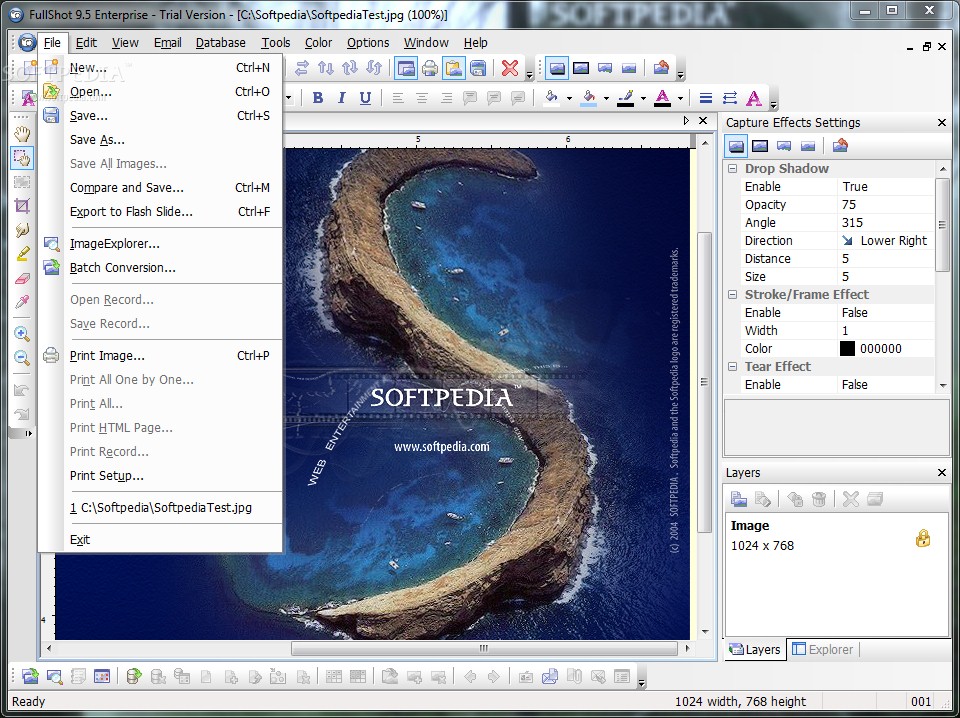Click the red X delete icon in top toolbar
This screenshot has width=960, height=718.
509,68
